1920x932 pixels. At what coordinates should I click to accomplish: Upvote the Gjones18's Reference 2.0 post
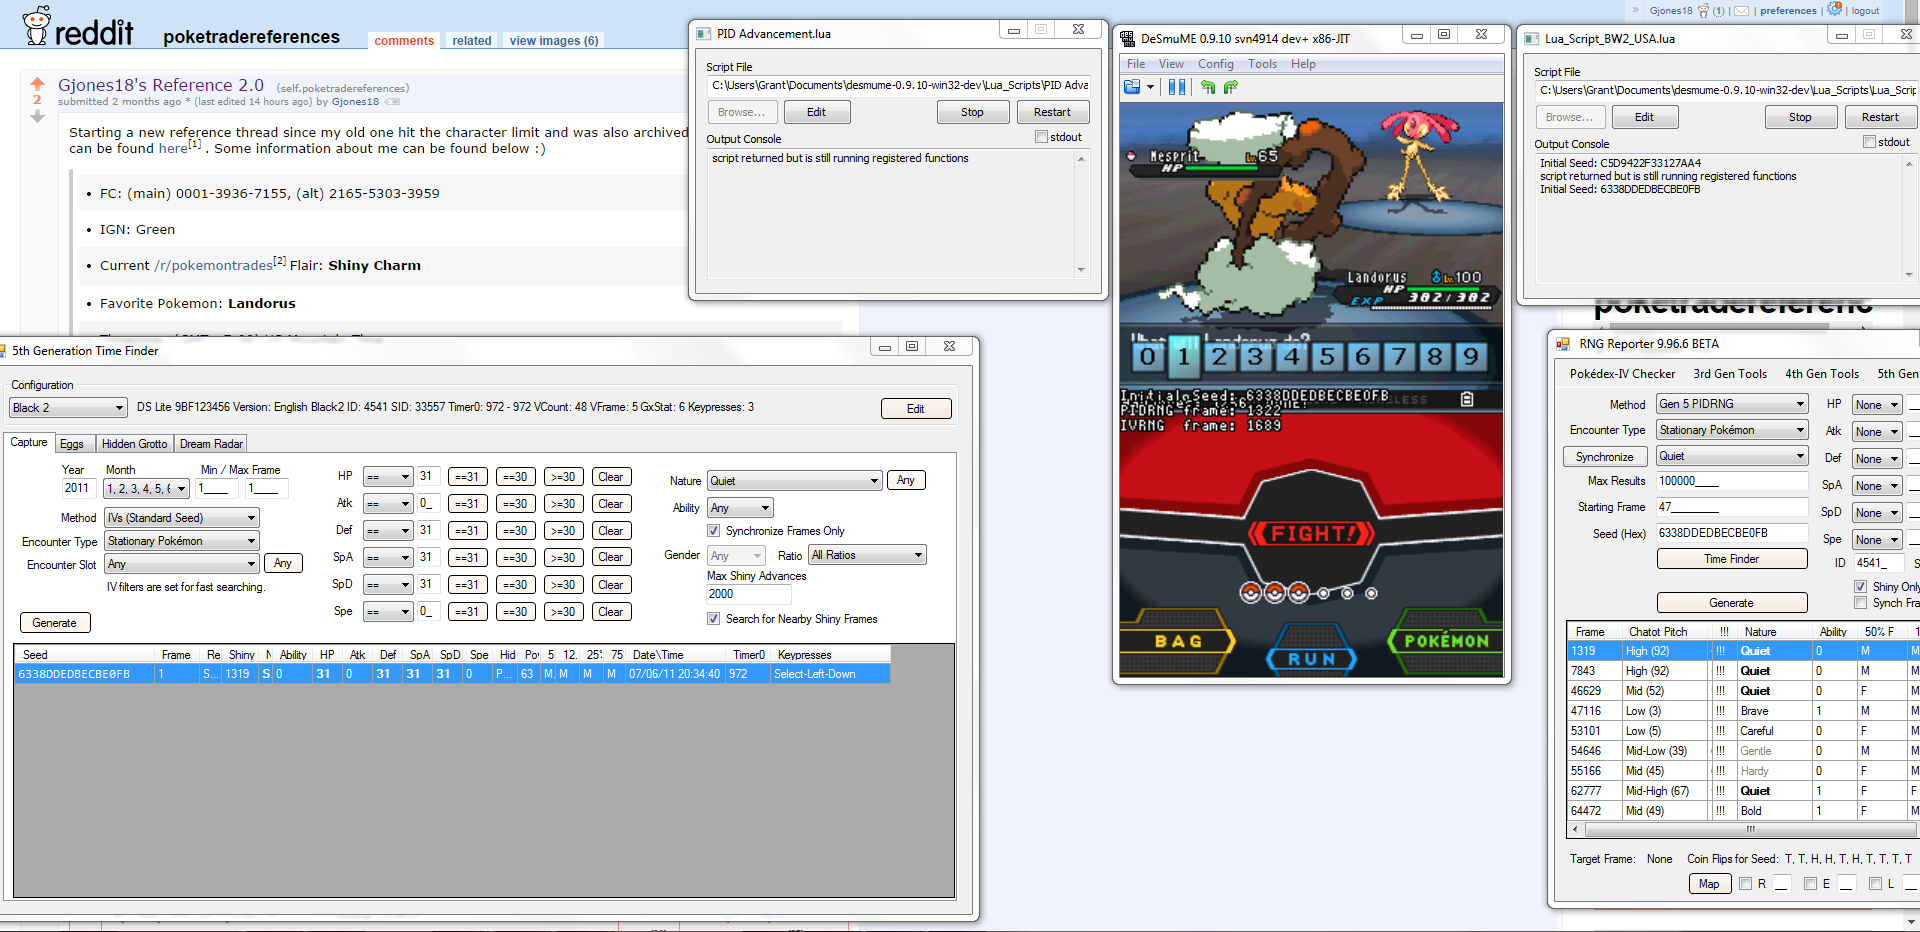coord(37,84)
